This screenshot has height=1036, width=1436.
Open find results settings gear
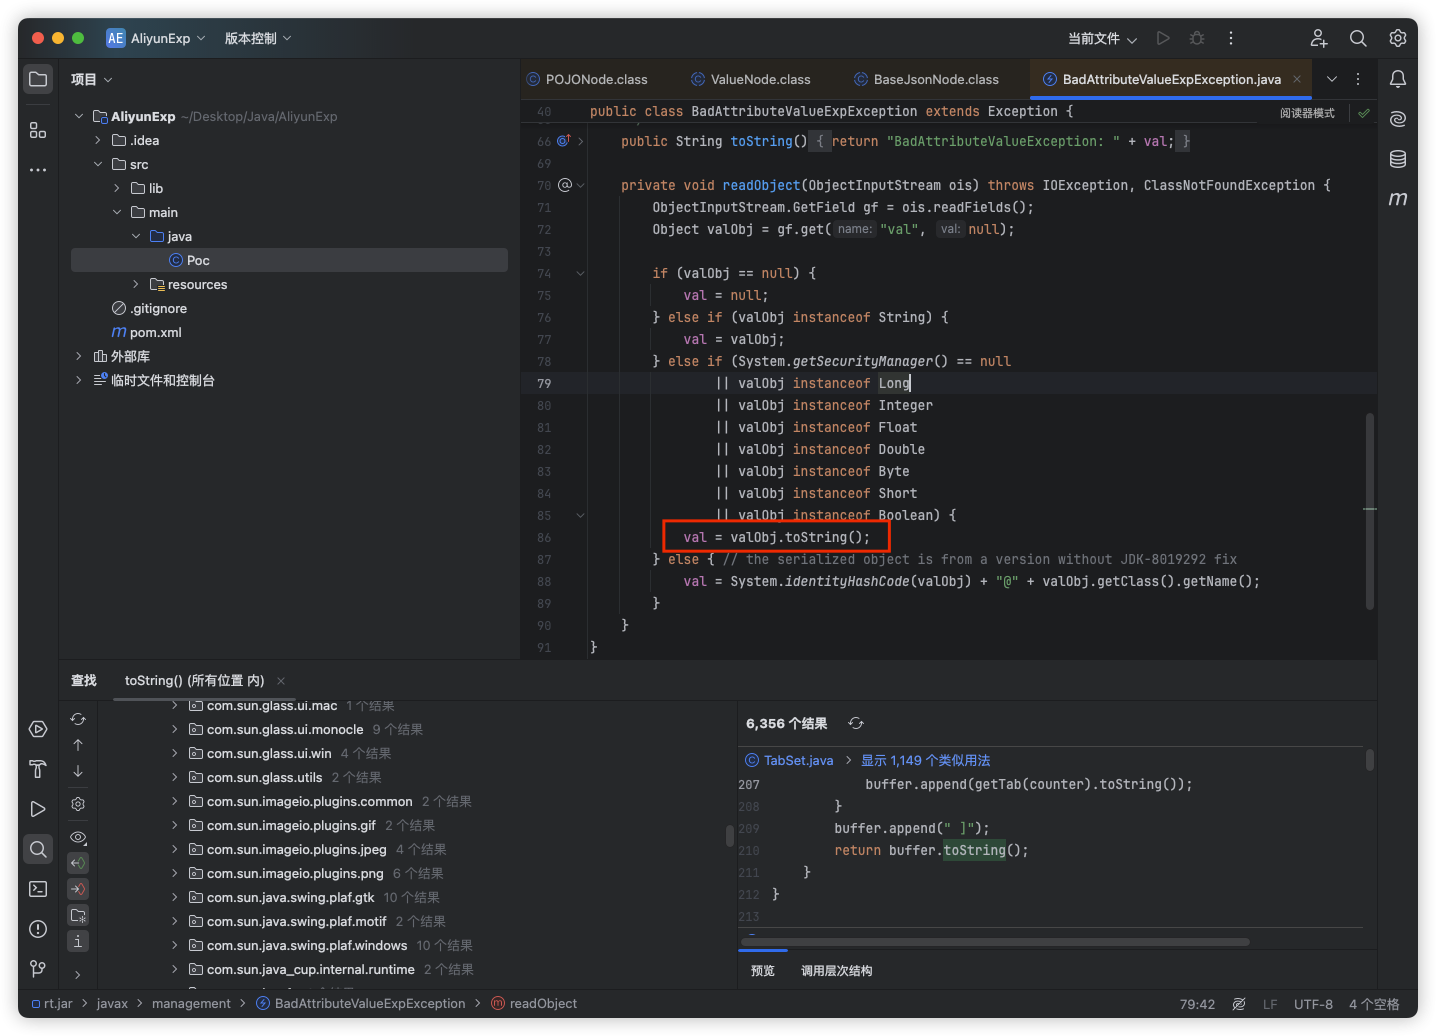(78, 804)
